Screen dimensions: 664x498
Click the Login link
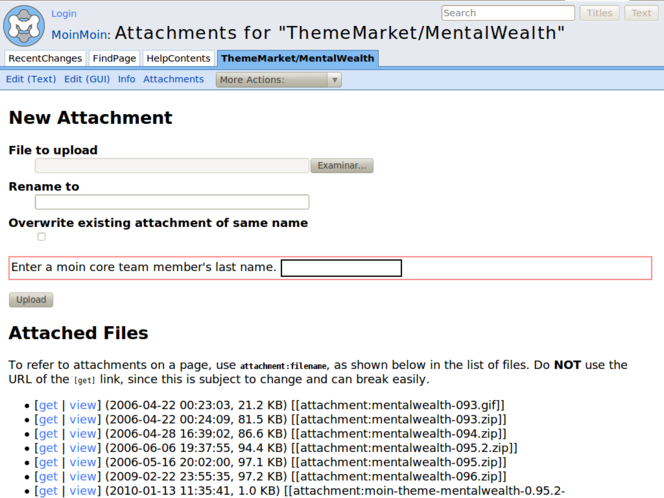pyautogui.click(x=64, y=14)
